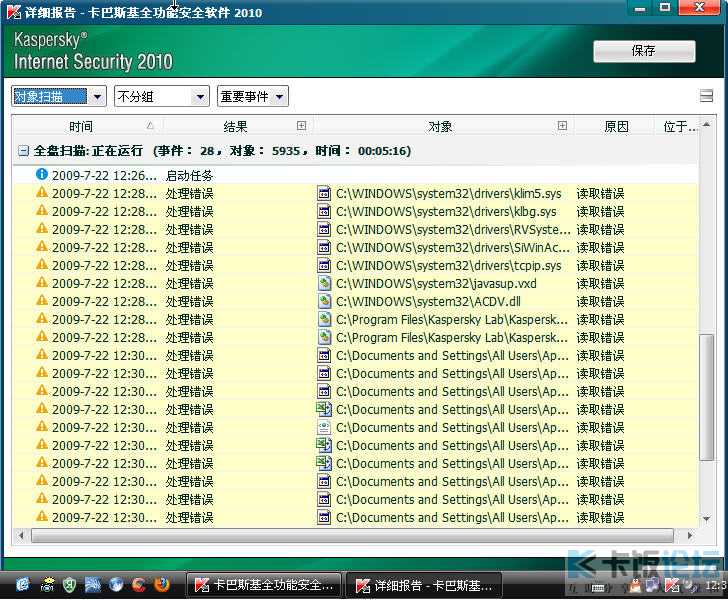The width and height of the screenshot is (728, 601).
Task: Sort by the 结果 column header
Action: point(238,126)
